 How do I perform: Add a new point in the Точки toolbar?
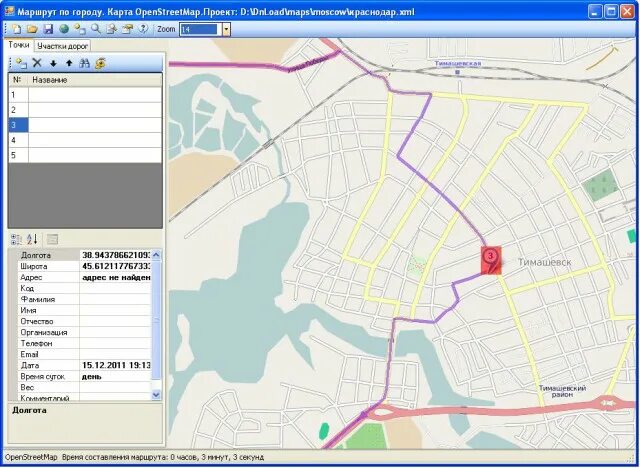coord(21,63)
